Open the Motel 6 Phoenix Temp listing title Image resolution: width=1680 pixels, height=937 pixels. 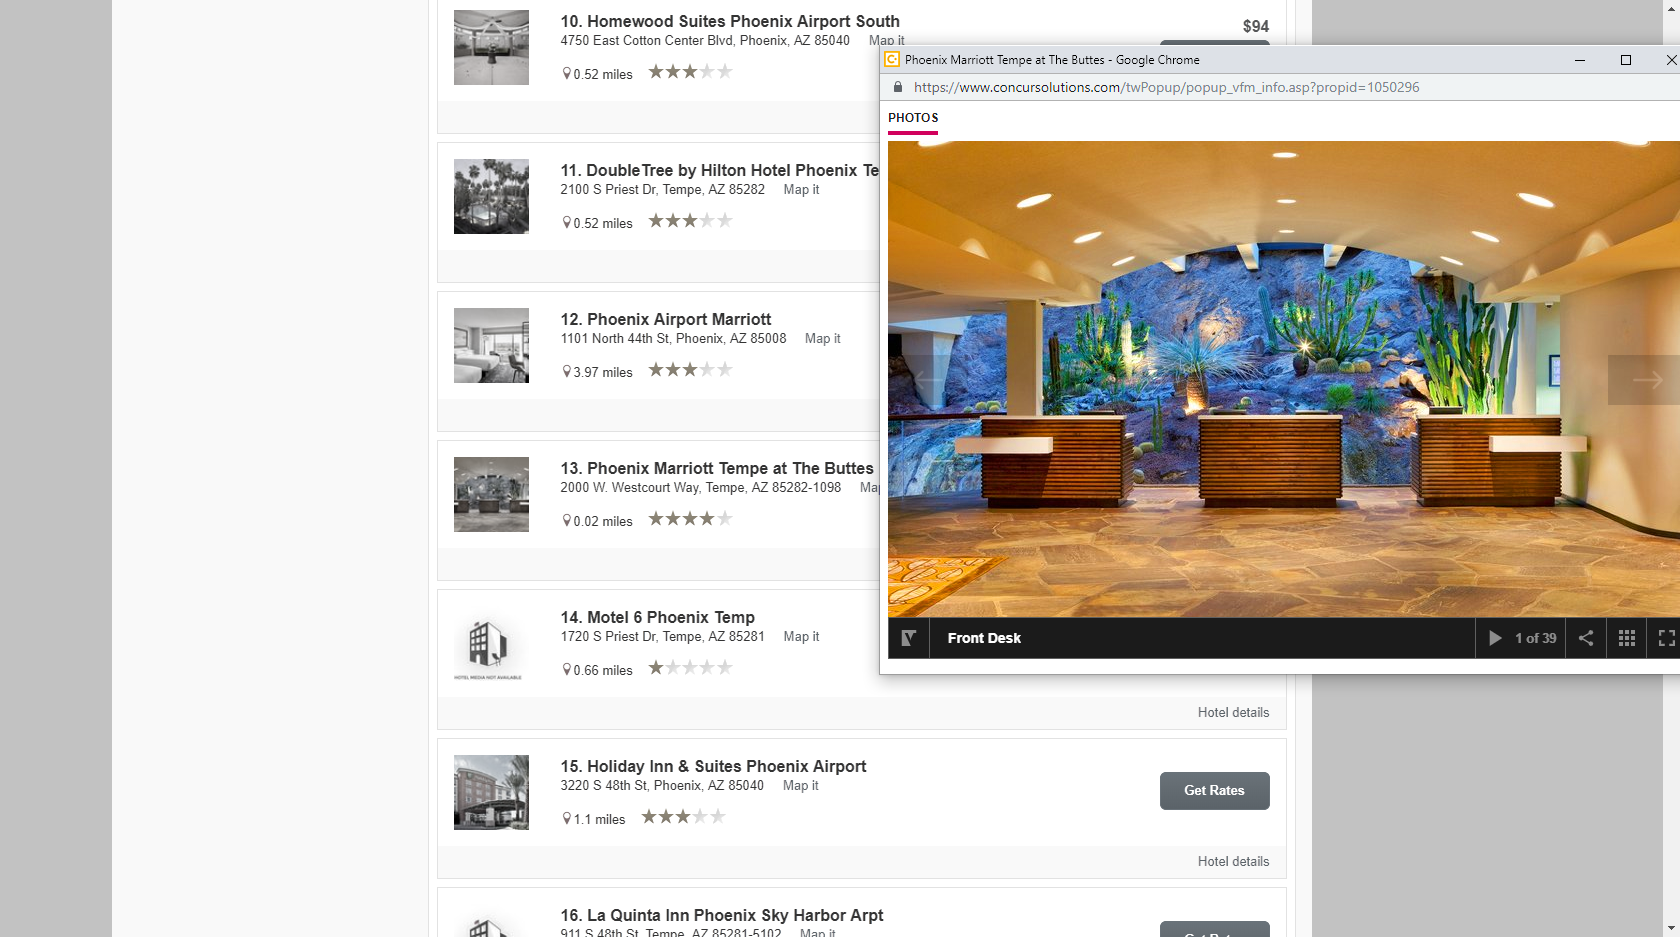point(658,617)
